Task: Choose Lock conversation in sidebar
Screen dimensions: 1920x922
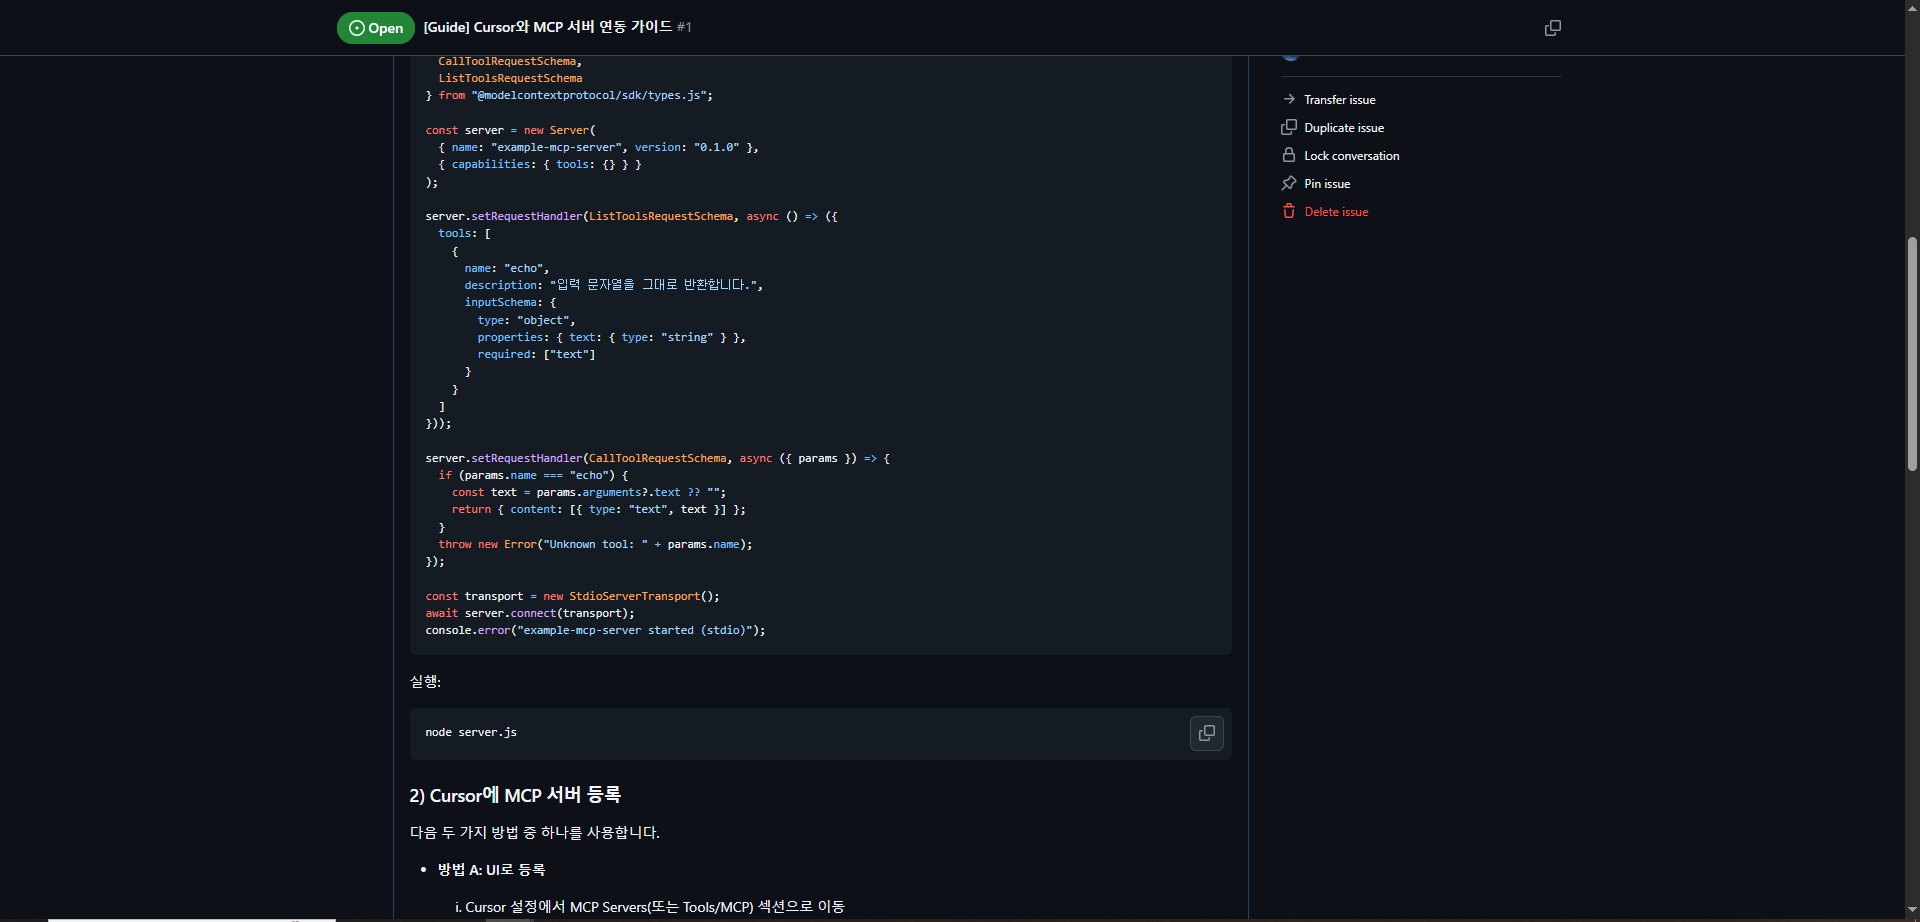Action: pyautogui.click(x=1351, y=156)
